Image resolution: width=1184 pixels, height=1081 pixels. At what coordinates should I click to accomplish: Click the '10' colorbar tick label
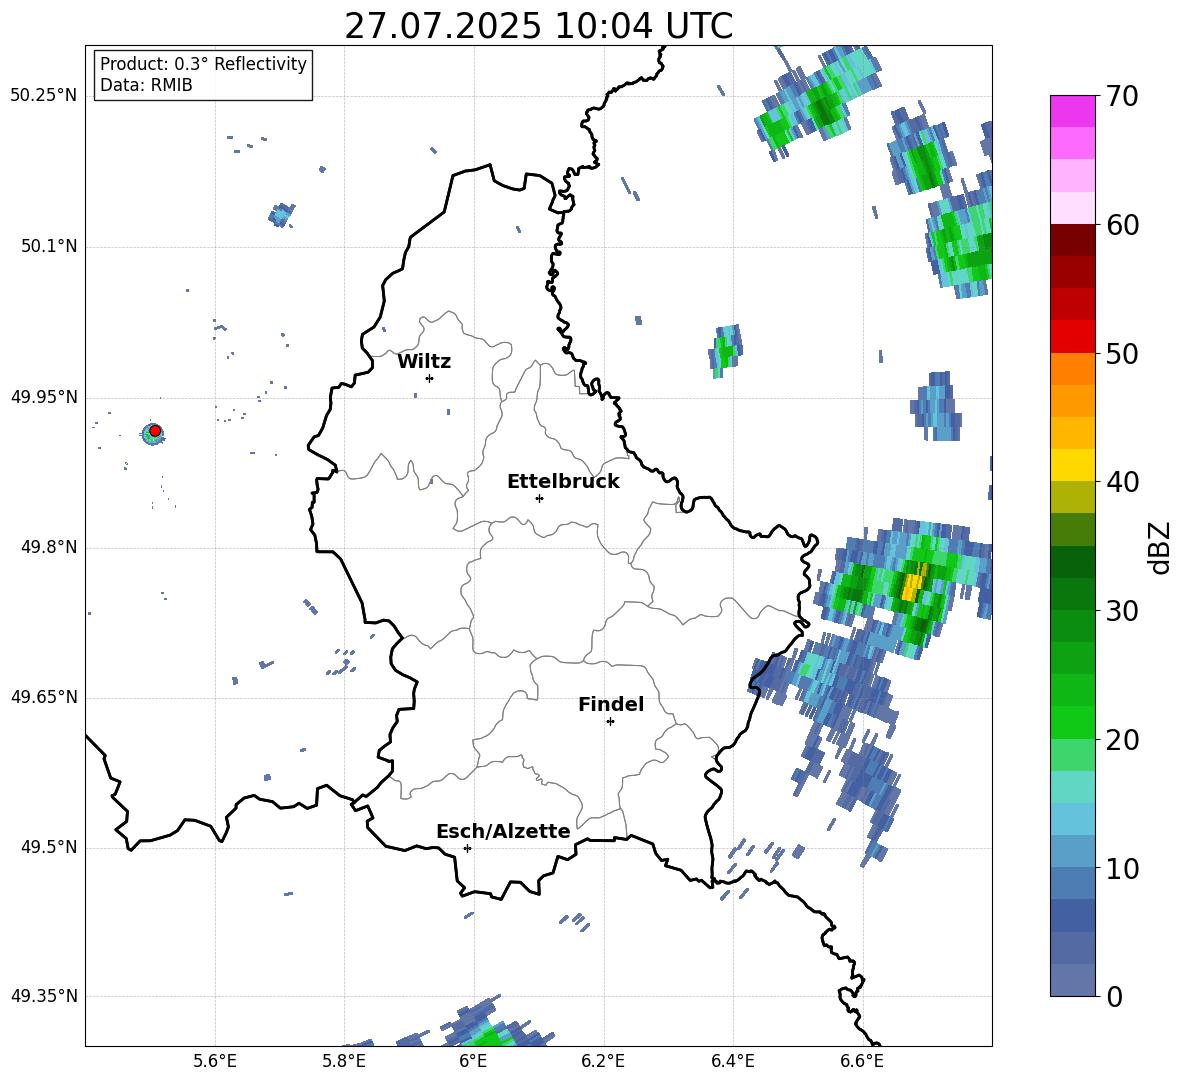(x=1122, y=869)
